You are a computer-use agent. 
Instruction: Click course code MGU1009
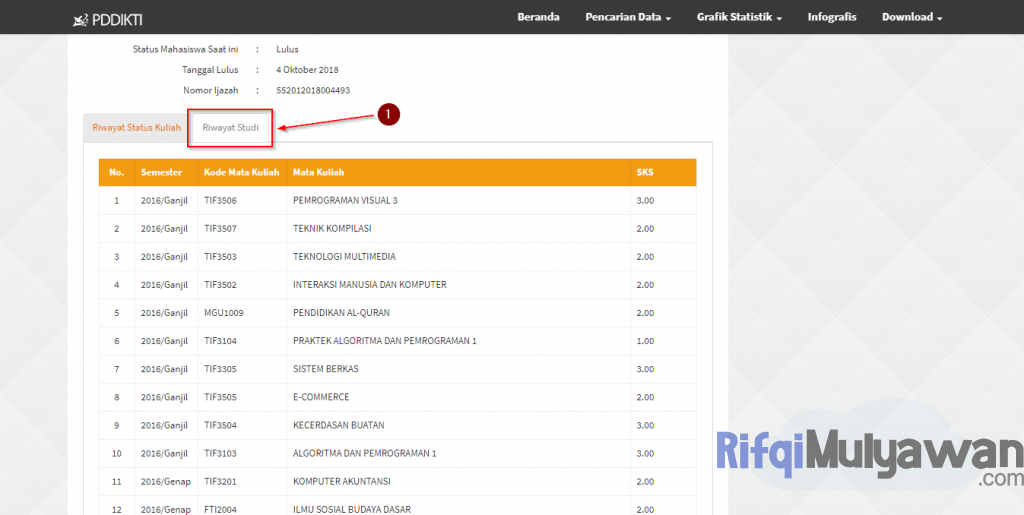tap(223, 313)
